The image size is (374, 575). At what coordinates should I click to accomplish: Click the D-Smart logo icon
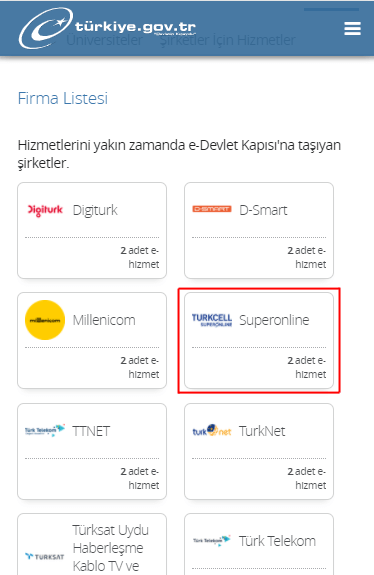[x=212, y=209]
